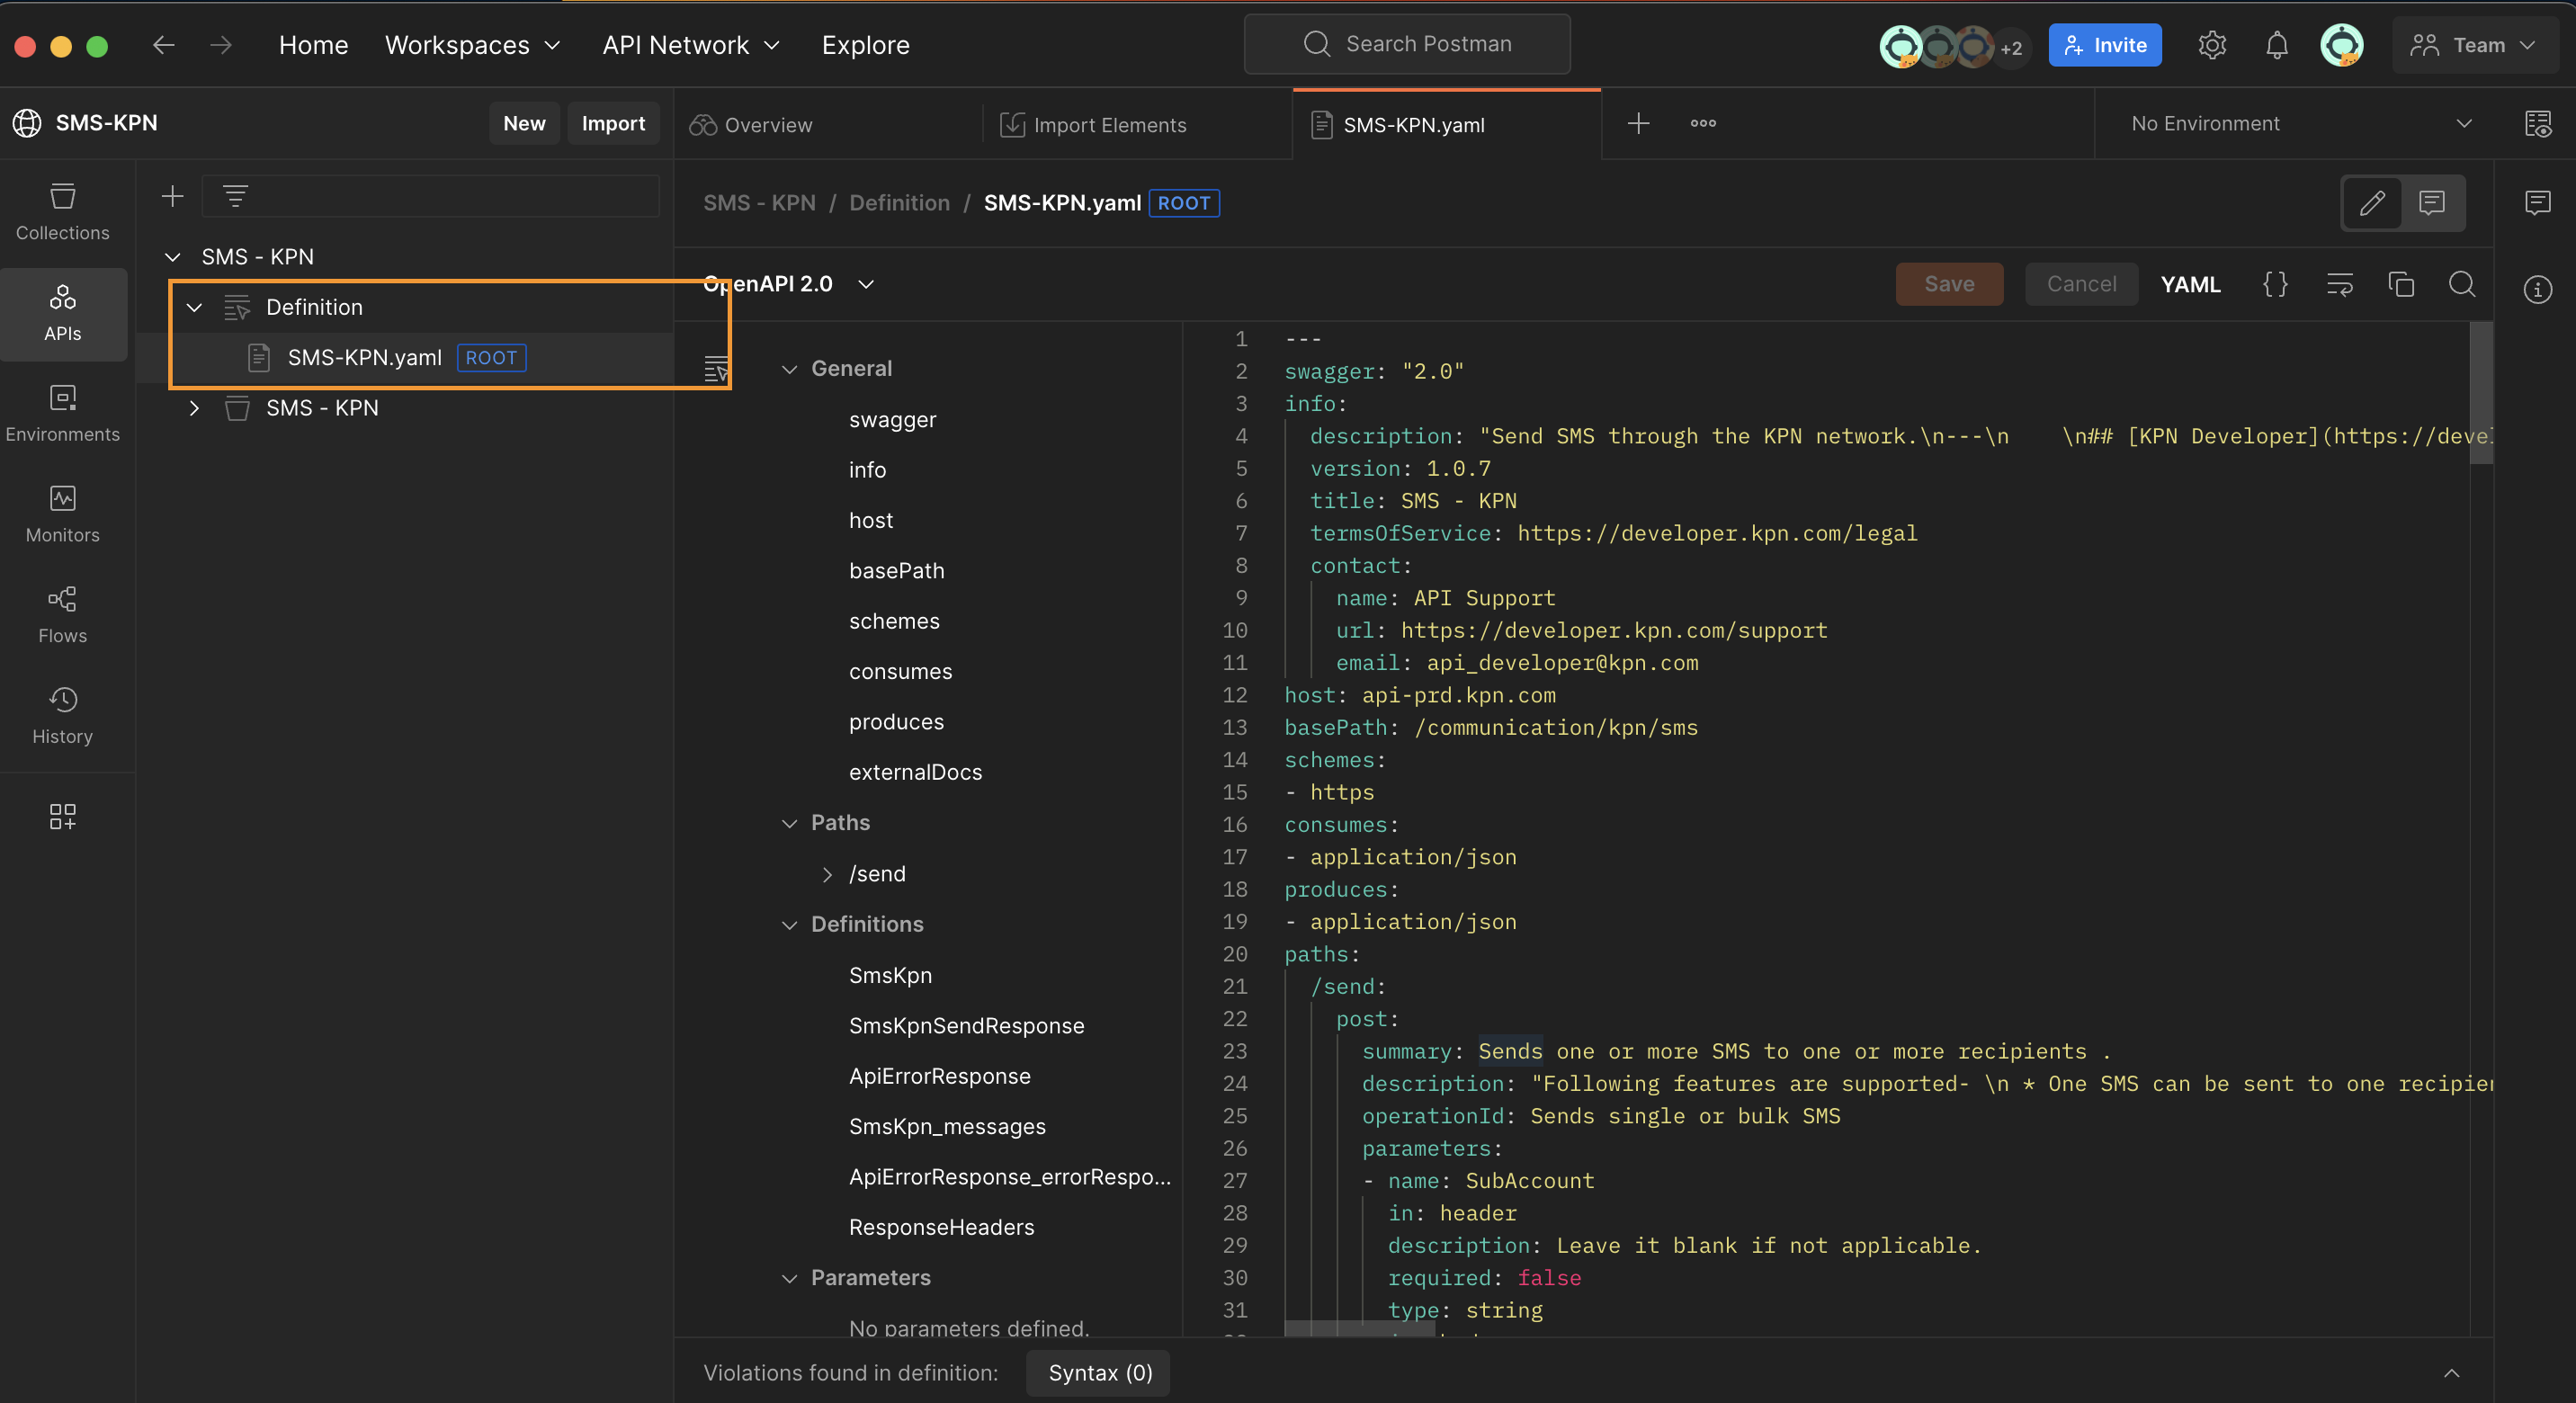Open the Environments sidebar panel
Viewport: 2576px width, 1403px height.
pyautogui.click(x=62, y=415)
